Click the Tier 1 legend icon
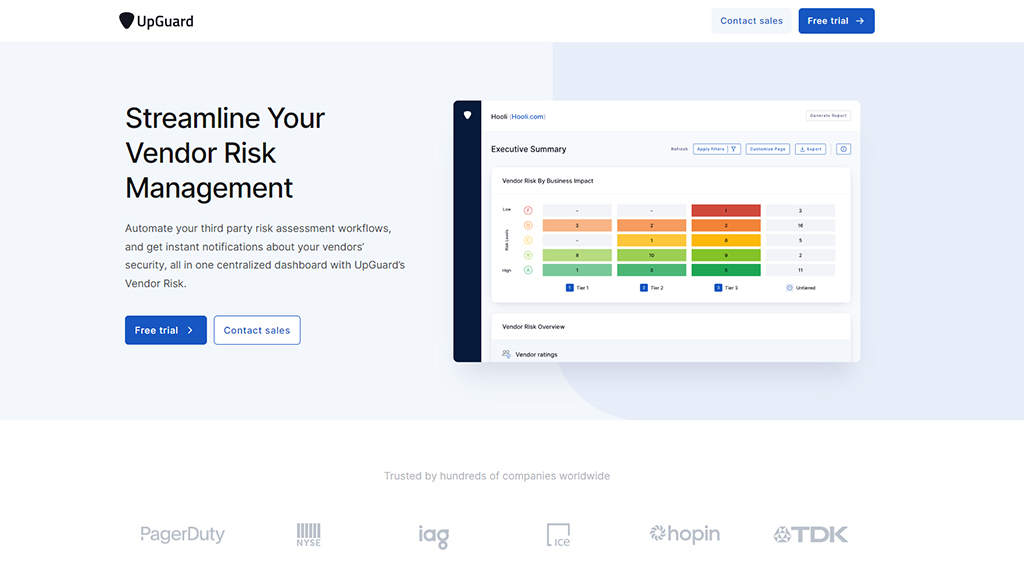Image resolution: width=1024 pixels, height=576 pixels. tap(570, 287)
